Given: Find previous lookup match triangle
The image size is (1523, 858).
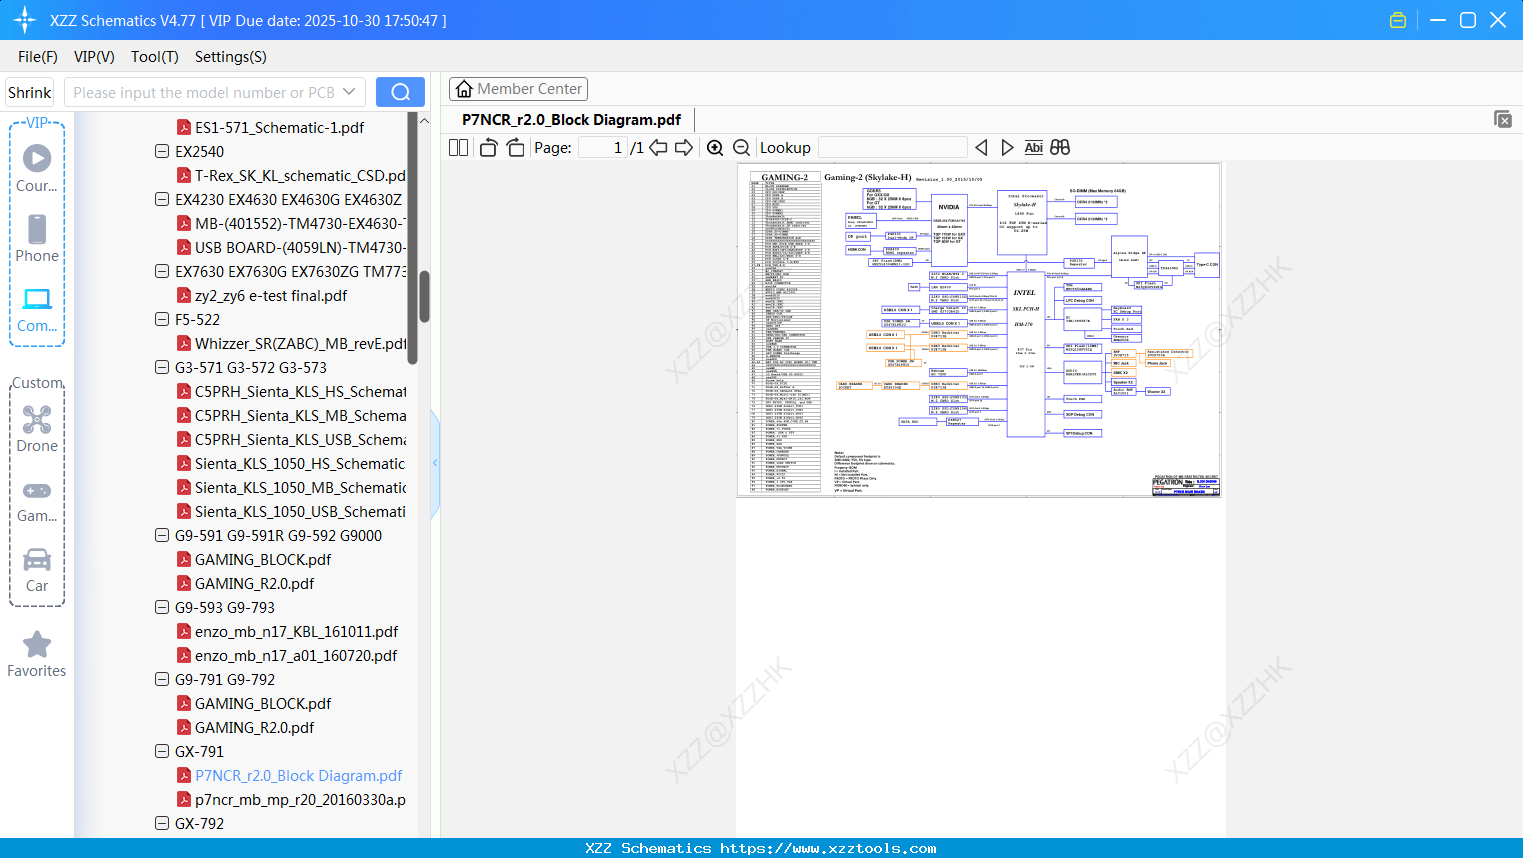Looking at the screenshot, I should click(981, 147).
